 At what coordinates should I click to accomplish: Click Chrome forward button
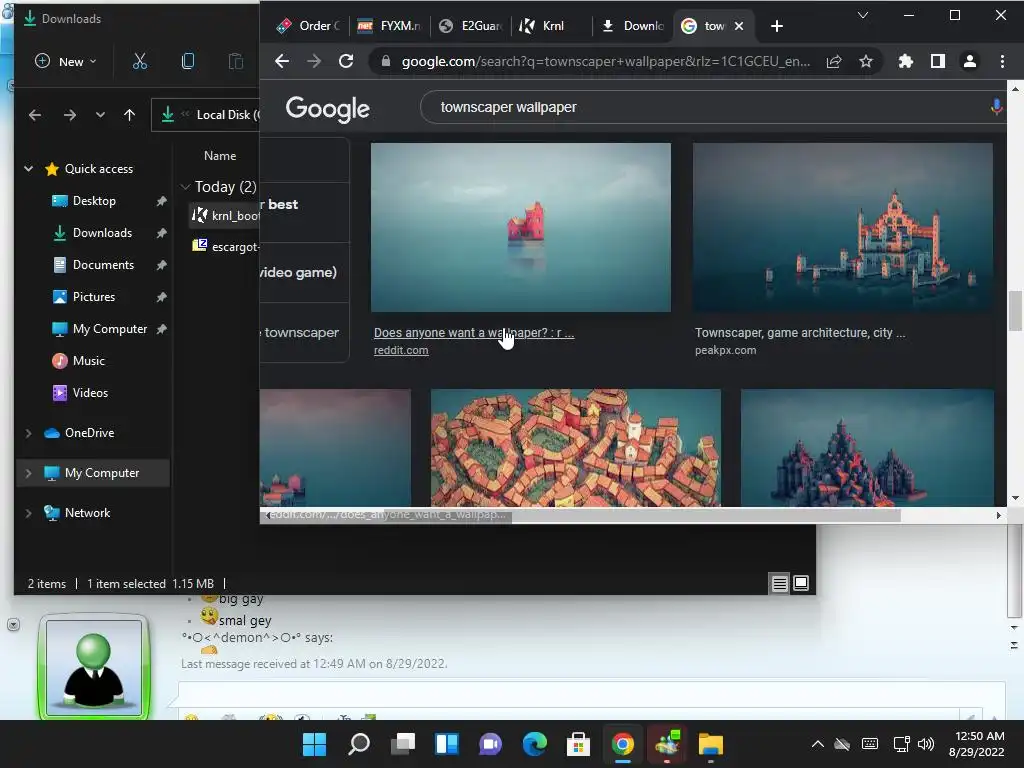pyautogui.click(x=314, y=61)
